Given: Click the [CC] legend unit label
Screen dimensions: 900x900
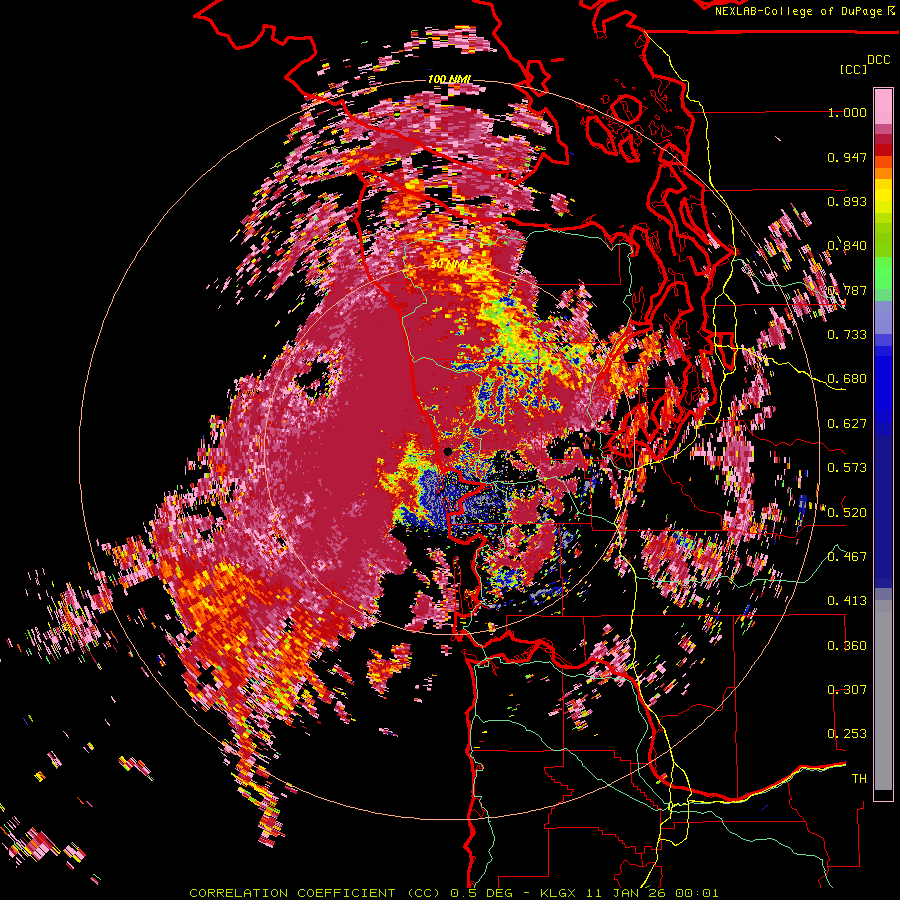Looking at the screenshot, I should (x=854, y=69).
